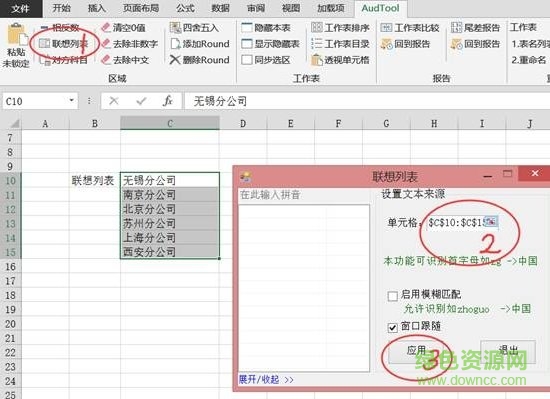Select row 16 header

pyautogui.click(x=11, y=266)
